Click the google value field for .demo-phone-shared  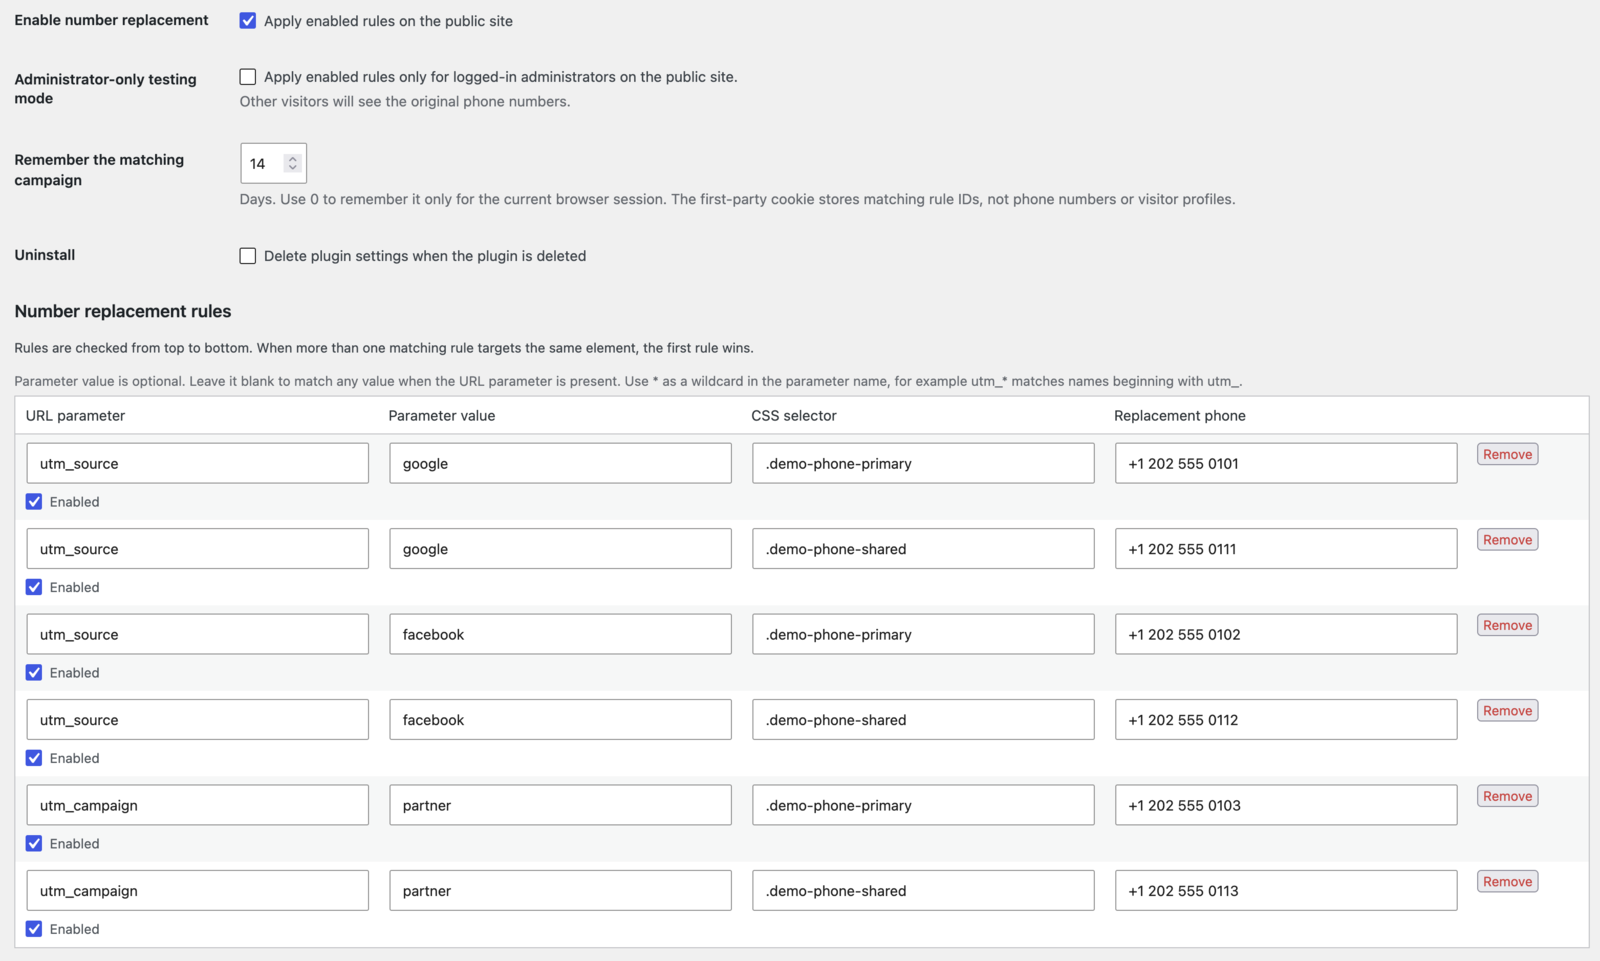tap(560, 549)
